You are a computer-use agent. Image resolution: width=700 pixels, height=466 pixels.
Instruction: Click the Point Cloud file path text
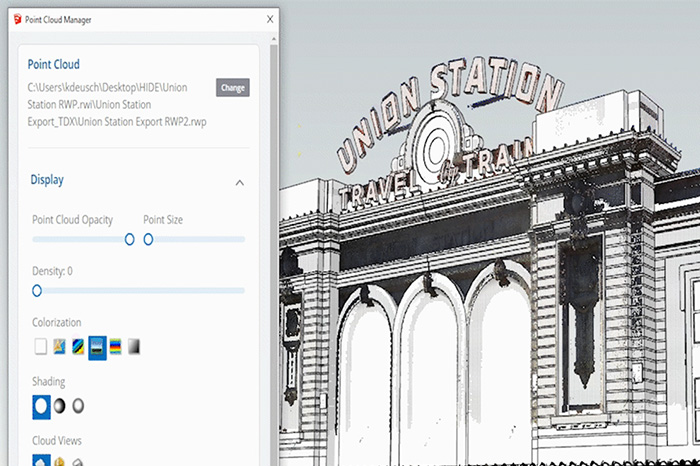click(117, 104)
